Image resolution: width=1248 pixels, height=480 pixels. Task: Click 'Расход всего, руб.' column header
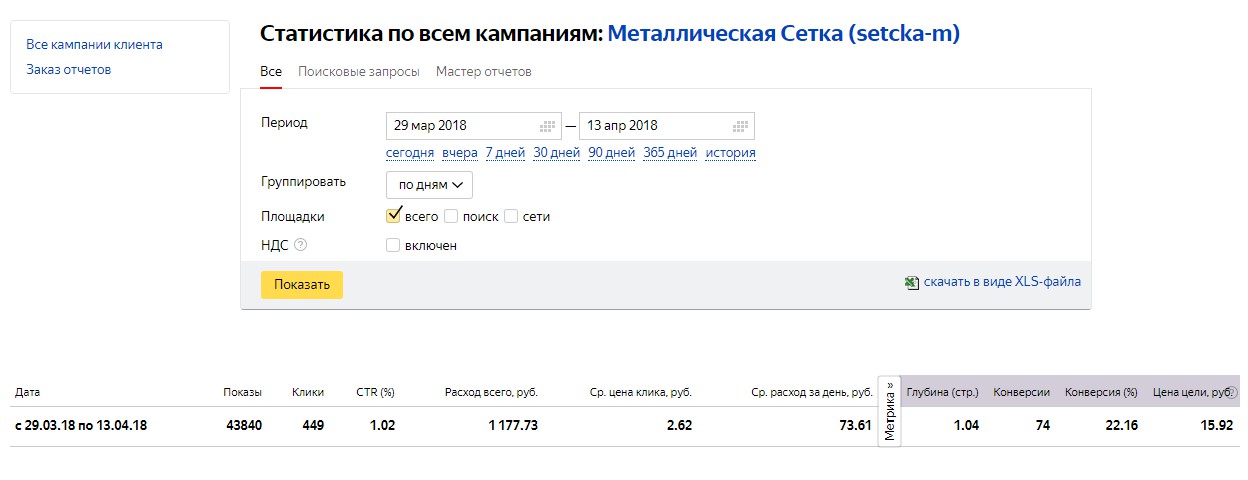[x=491, y=393]
